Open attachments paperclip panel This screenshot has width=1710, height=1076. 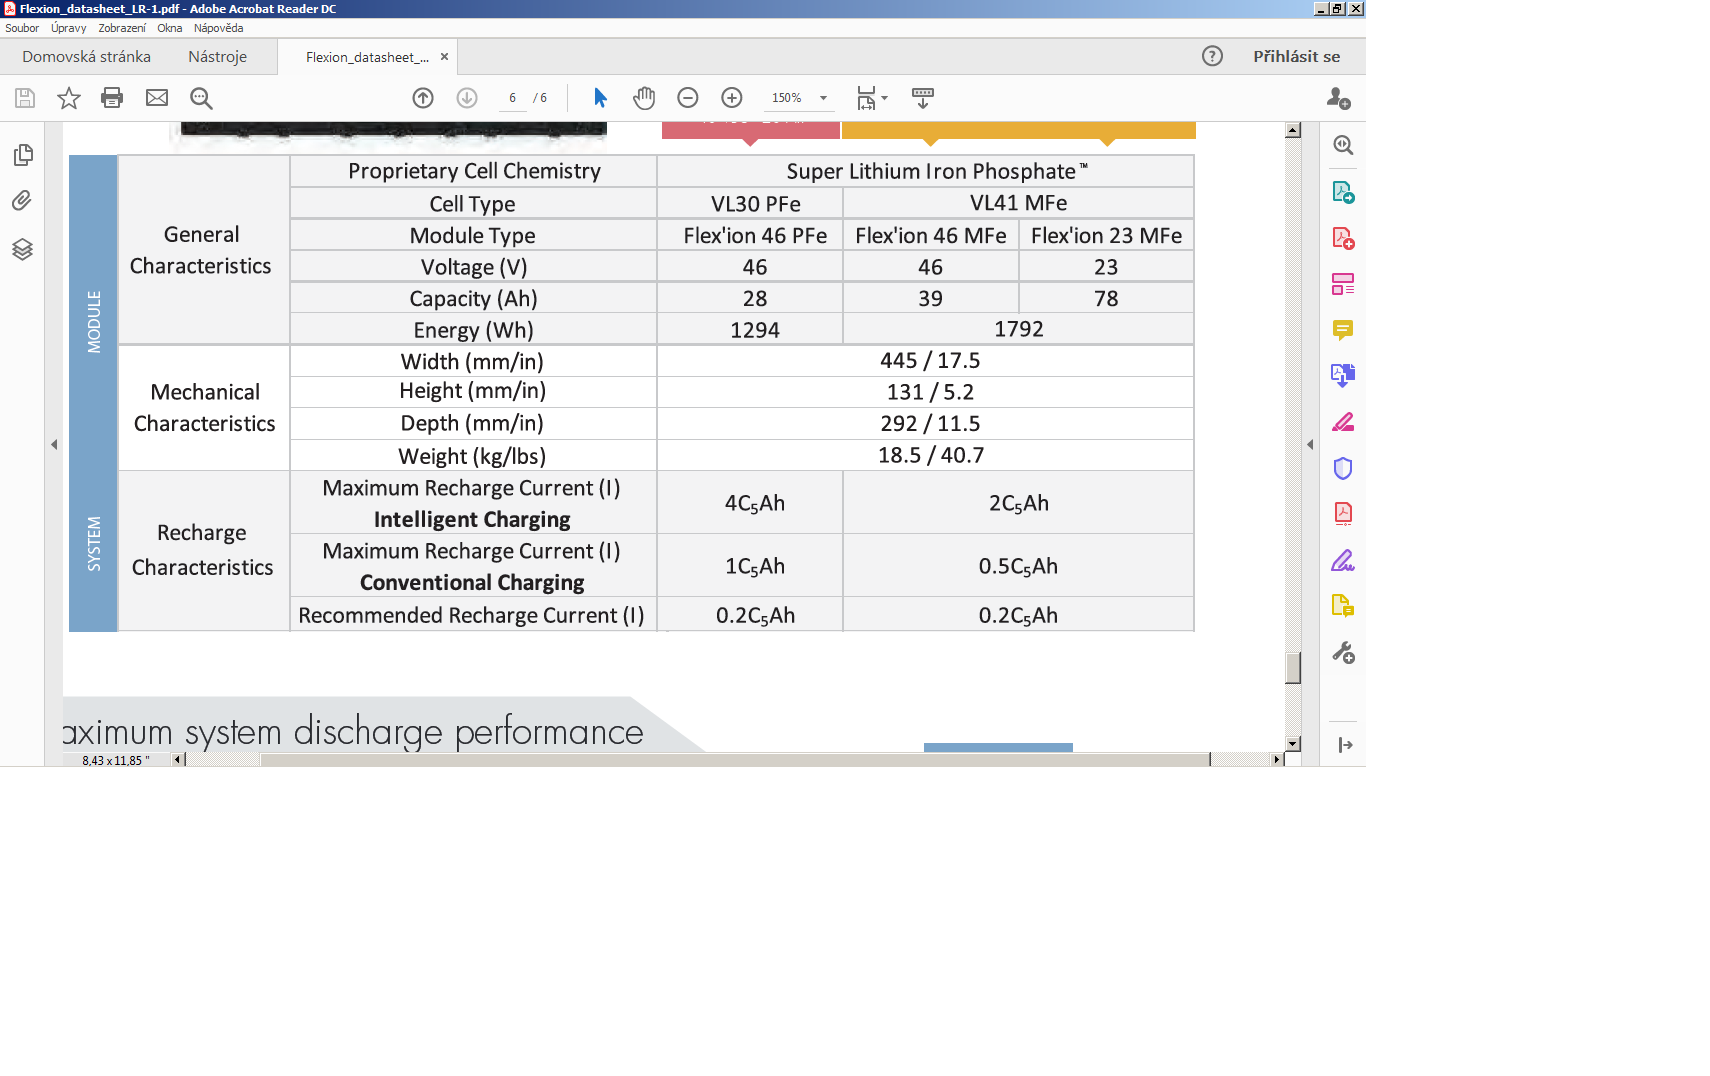click(22, 201)
